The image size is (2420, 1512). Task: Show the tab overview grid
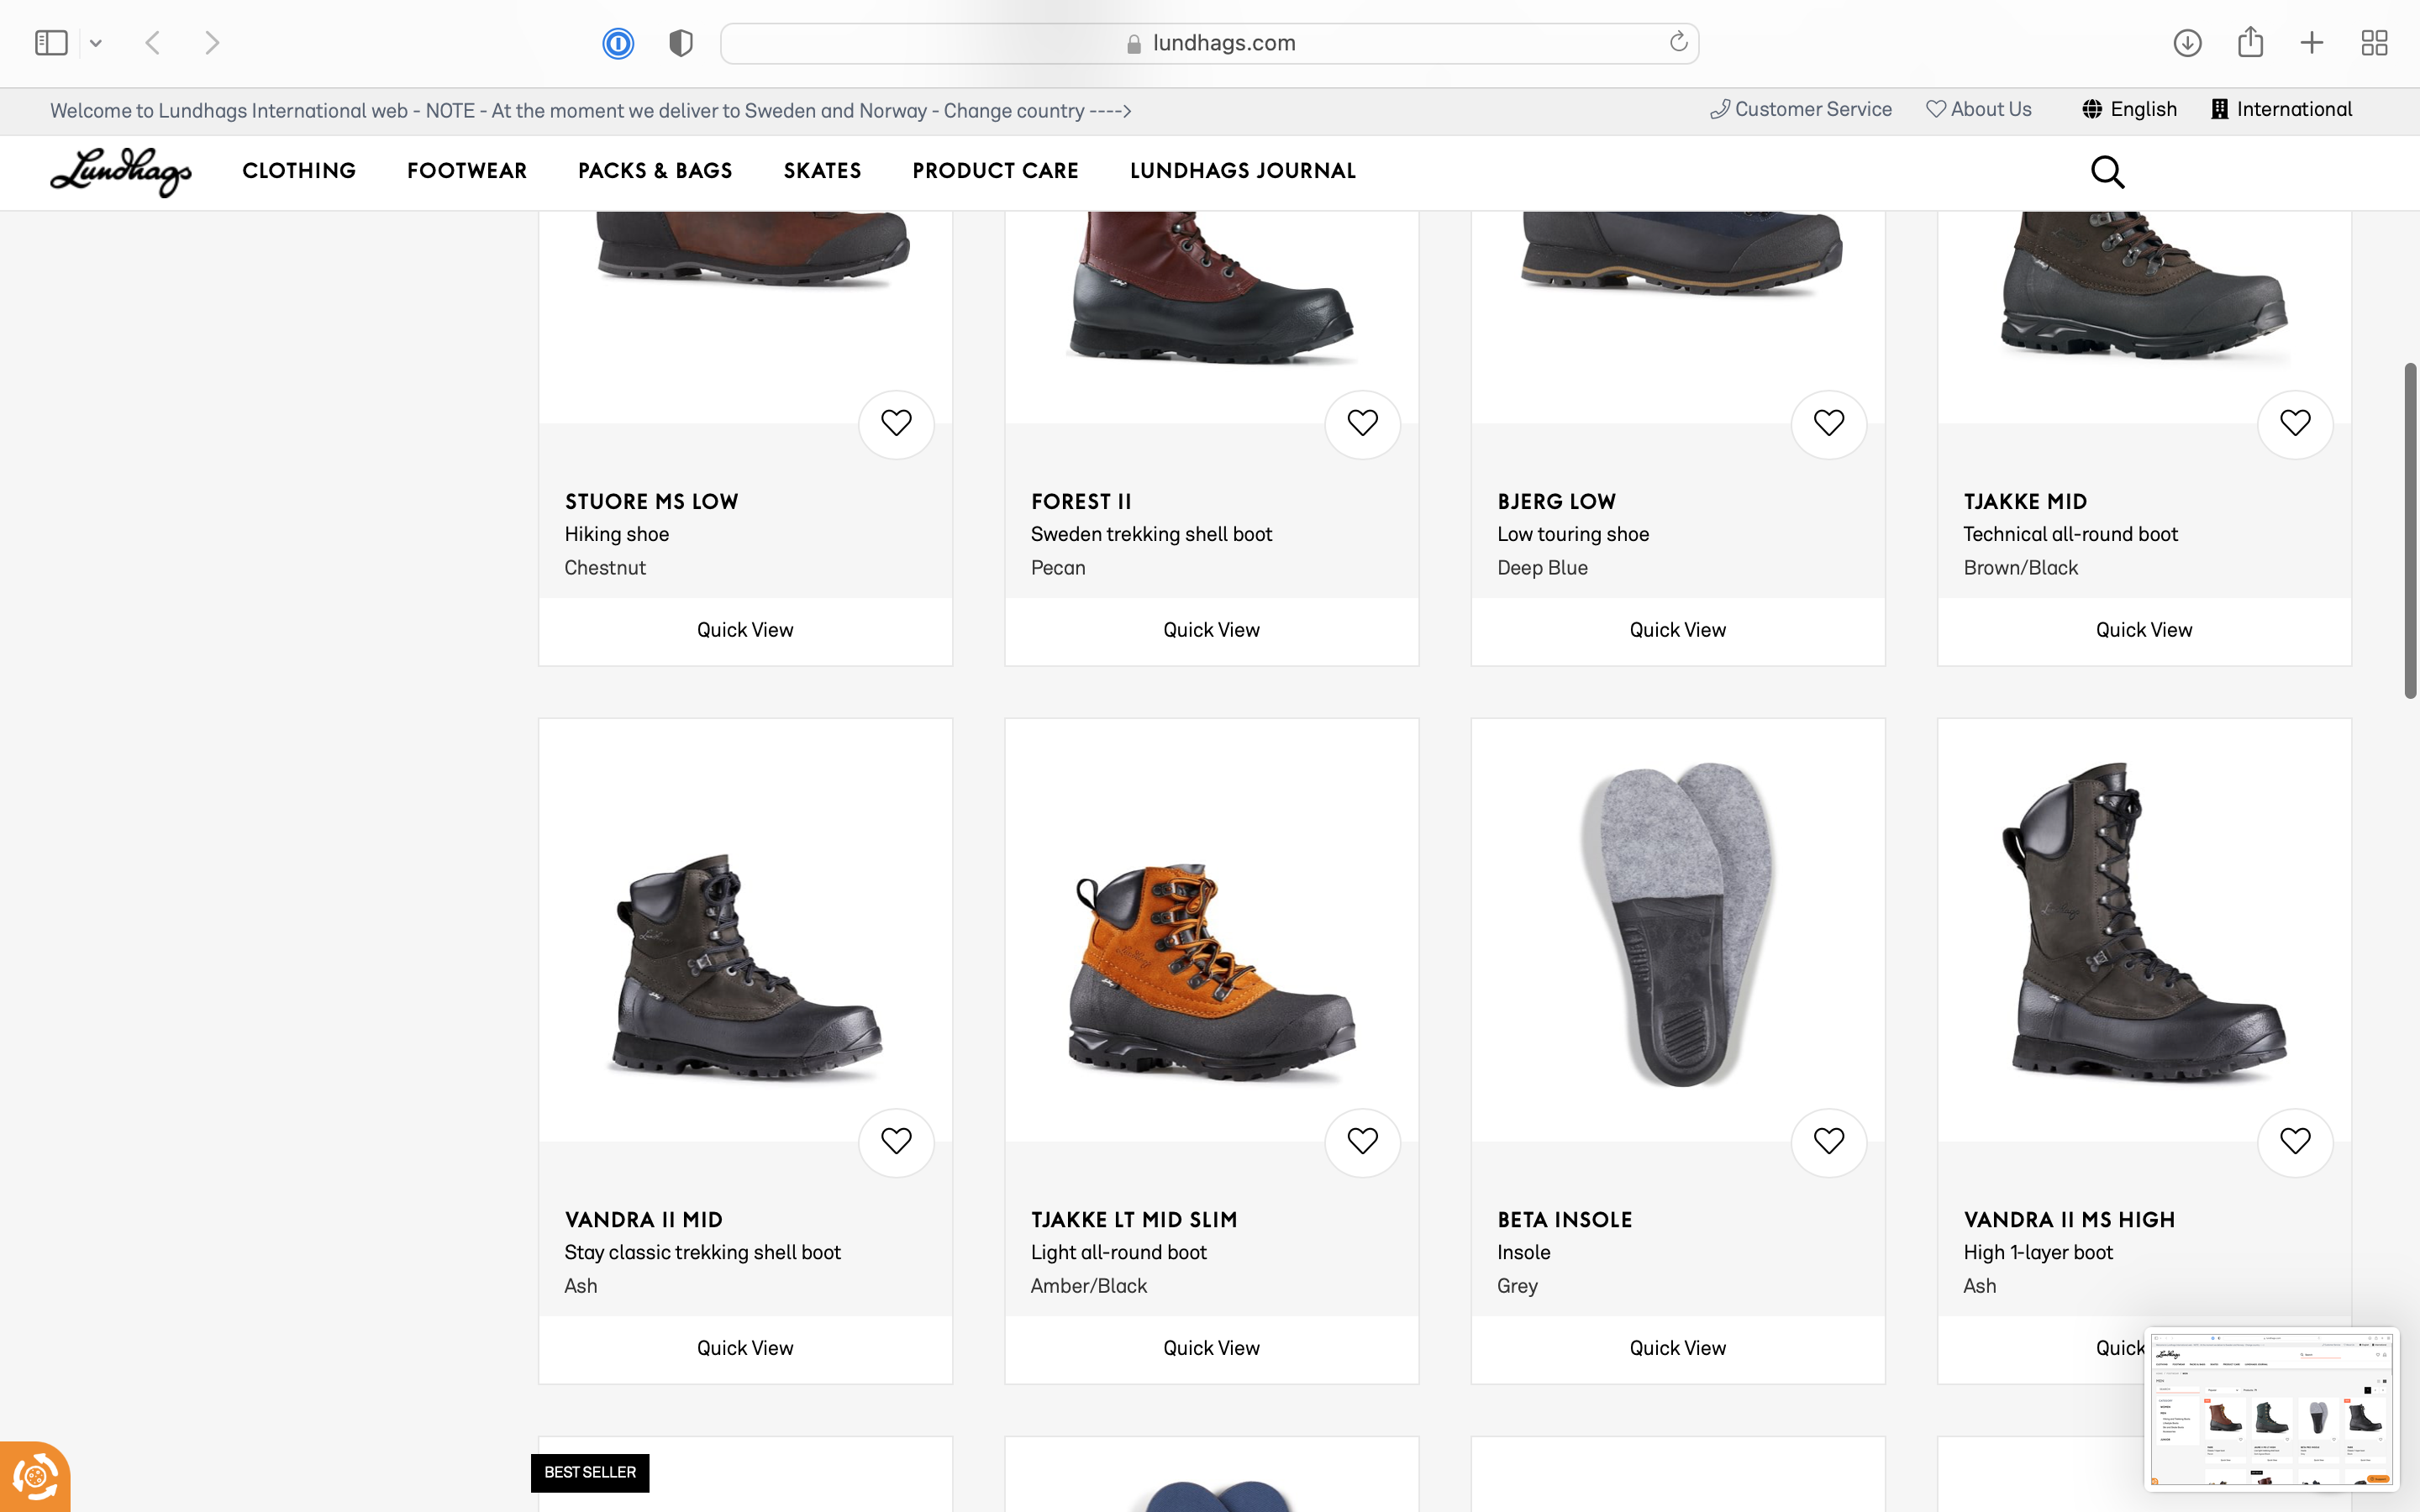(x=2374, y=43)
